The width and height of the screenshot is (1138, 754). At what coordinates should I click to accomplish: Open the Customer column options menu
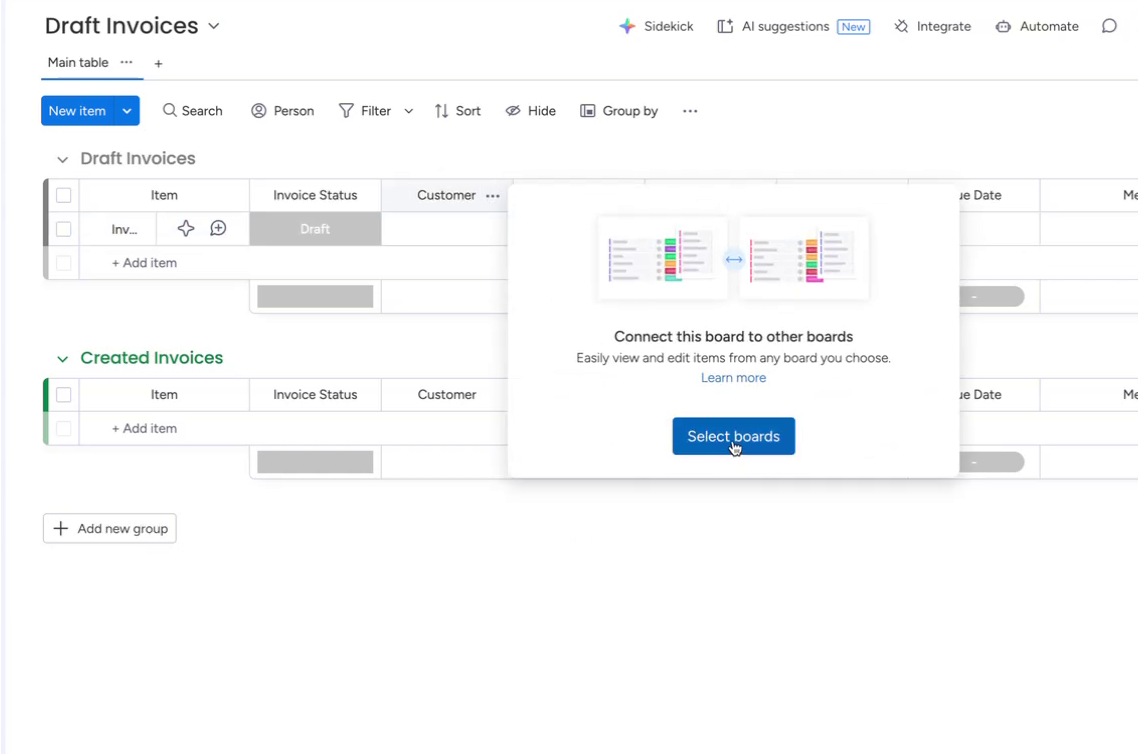(x=492, y=195)
